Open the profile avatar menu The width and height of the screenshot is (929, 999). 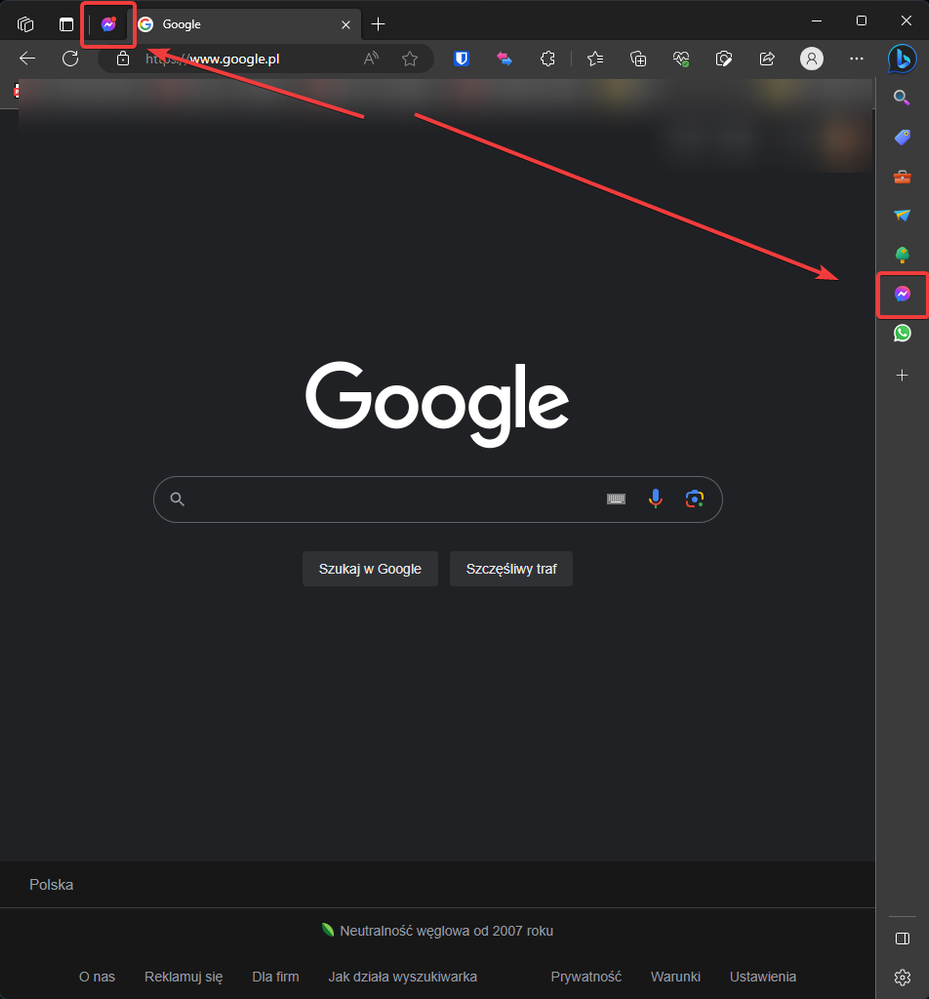coord(811,59)
